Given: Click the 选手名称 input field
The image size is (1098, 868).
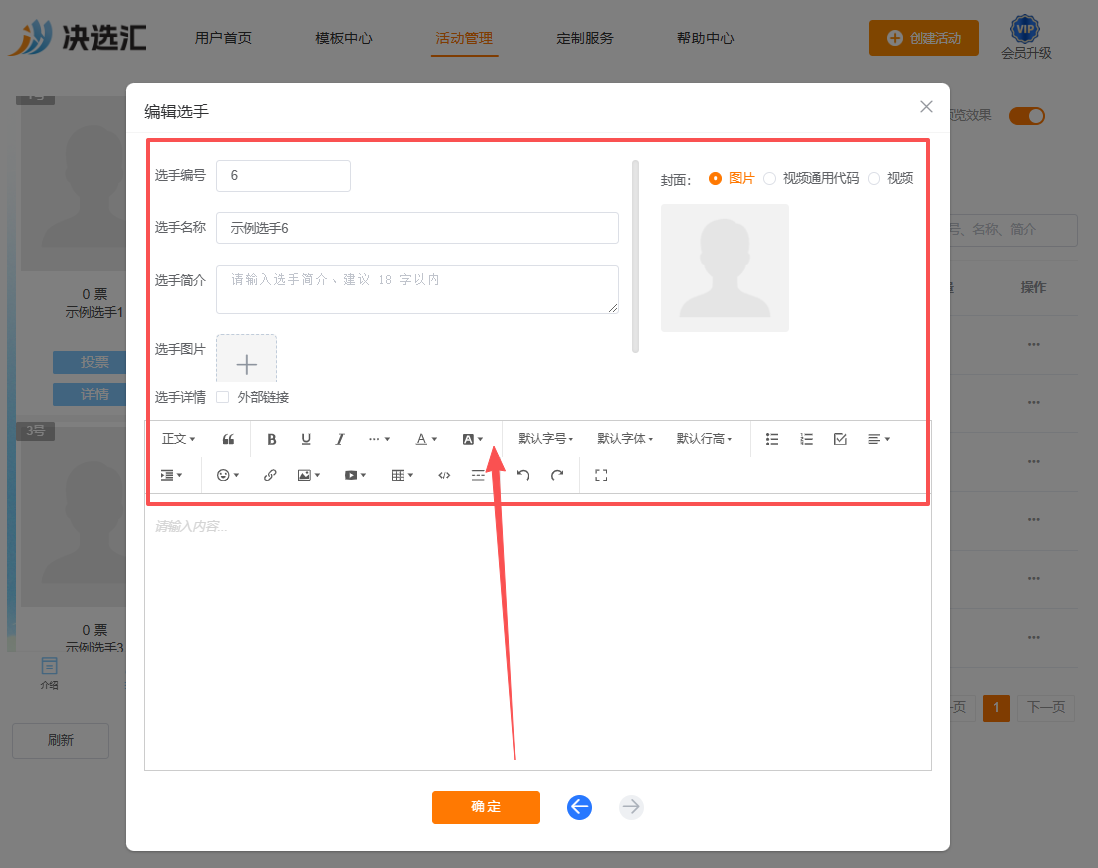Looking at the screenshot, I should pos(417,228).
